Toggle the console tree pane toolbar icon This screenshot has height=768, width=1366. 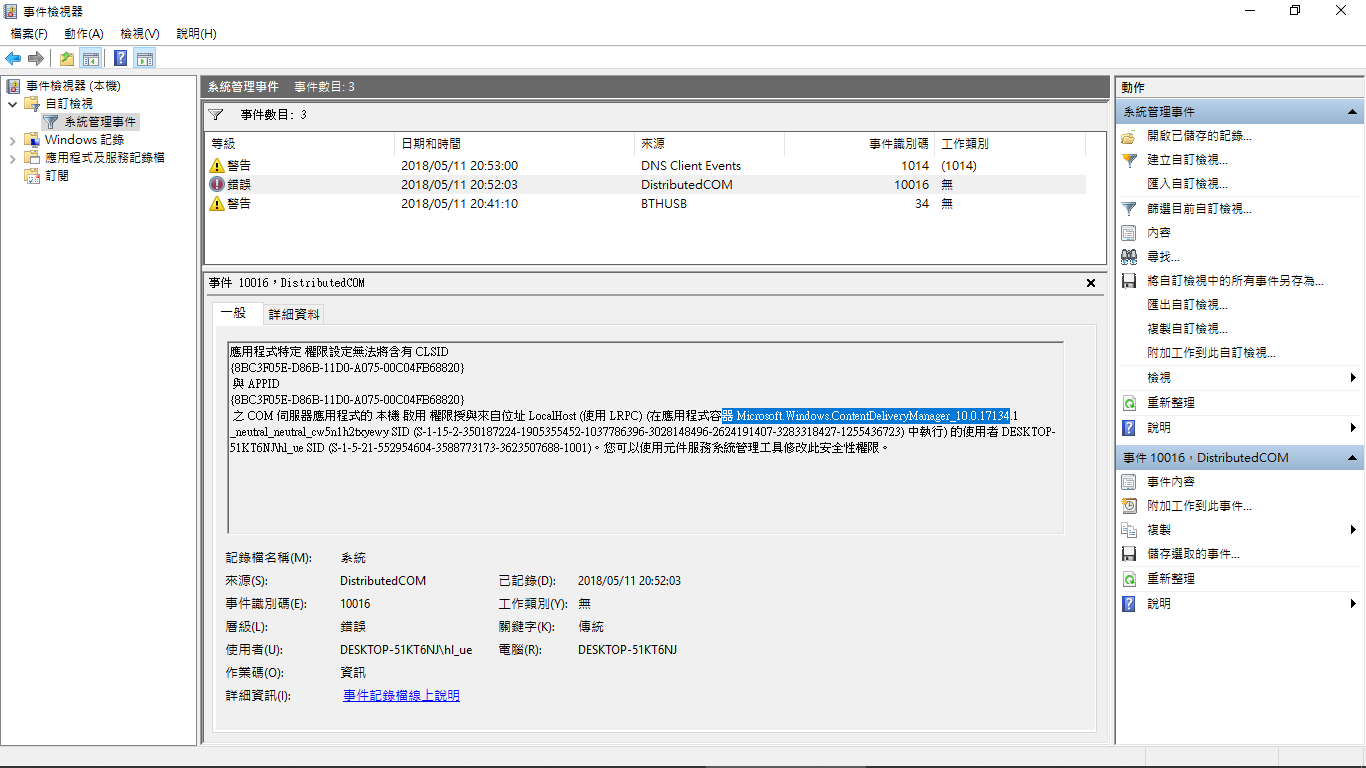point(90,58)
